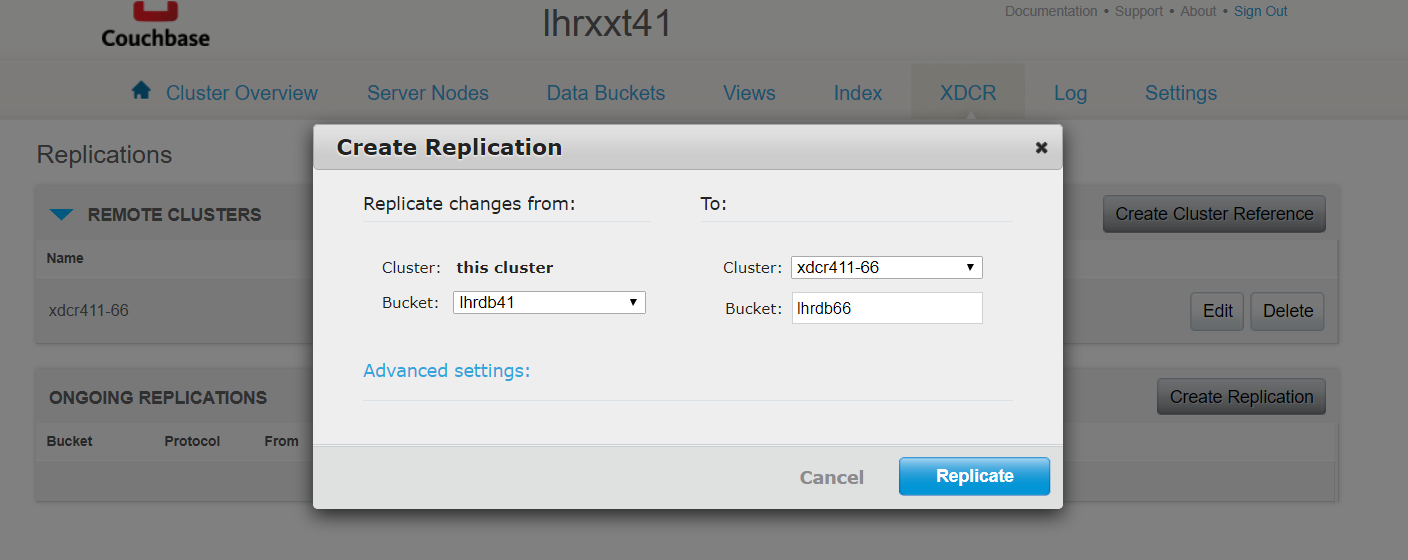Open the Documentation link

point(1051,12)
